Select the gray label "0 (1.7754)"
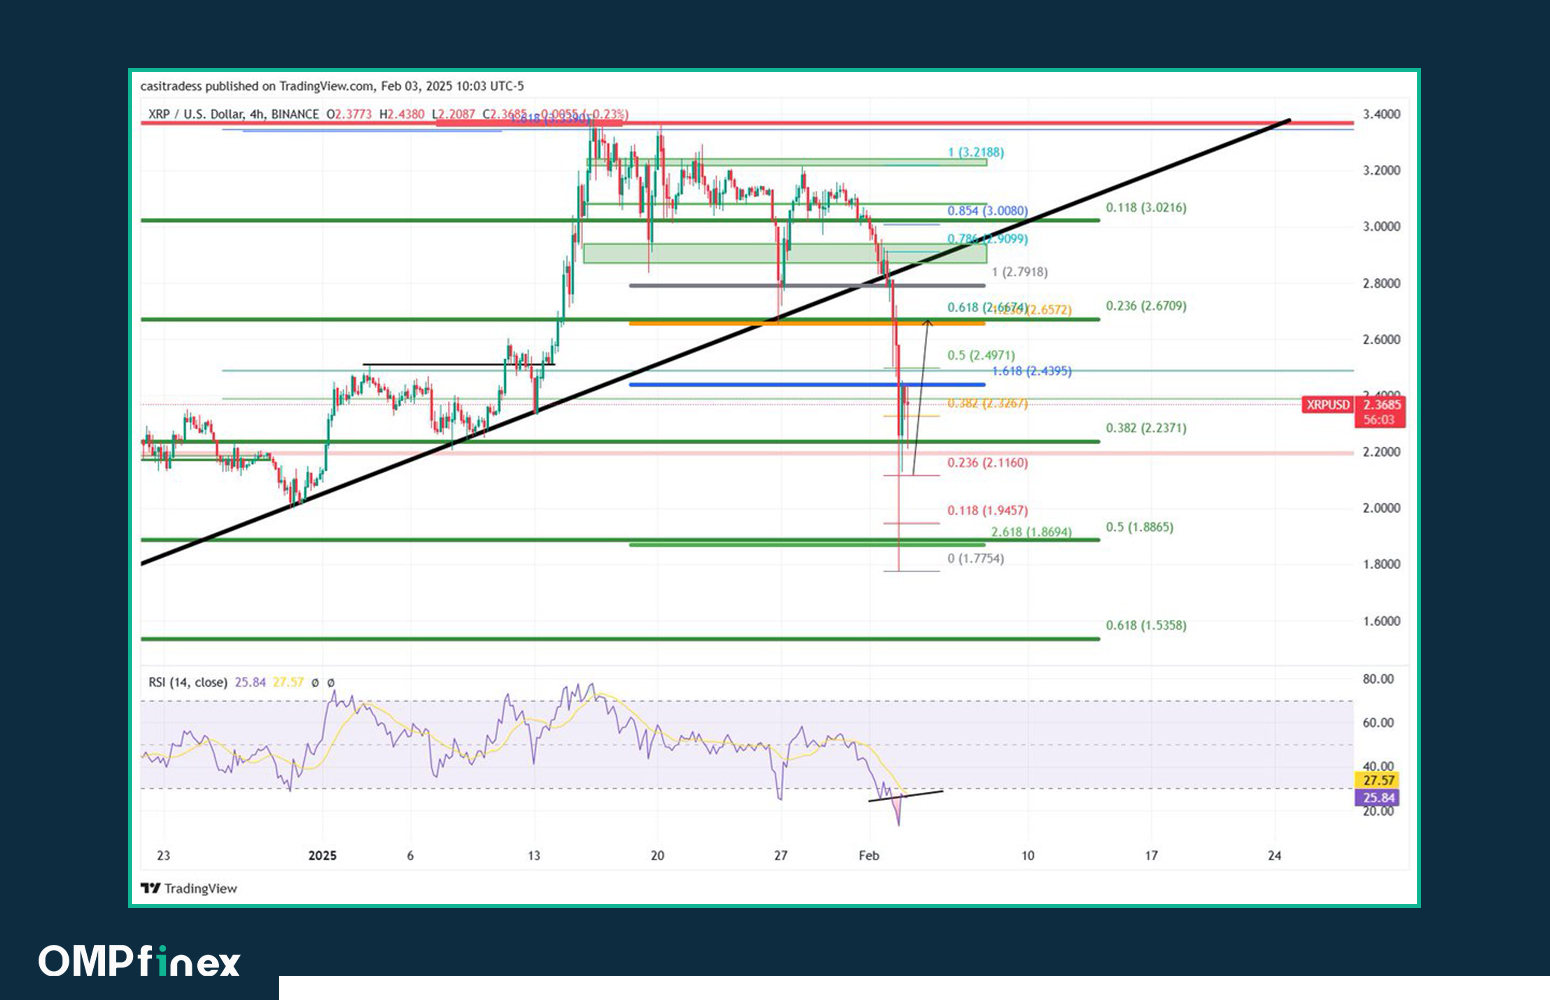The width and height of the screenshot is (1550, 1000). point(976,559)
